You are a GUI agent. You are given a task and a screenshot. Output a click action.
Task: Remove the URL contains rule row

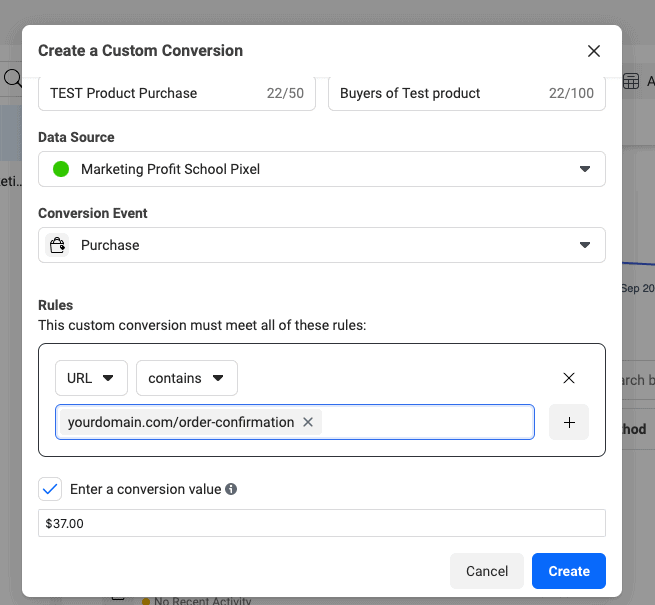[569, 378]
